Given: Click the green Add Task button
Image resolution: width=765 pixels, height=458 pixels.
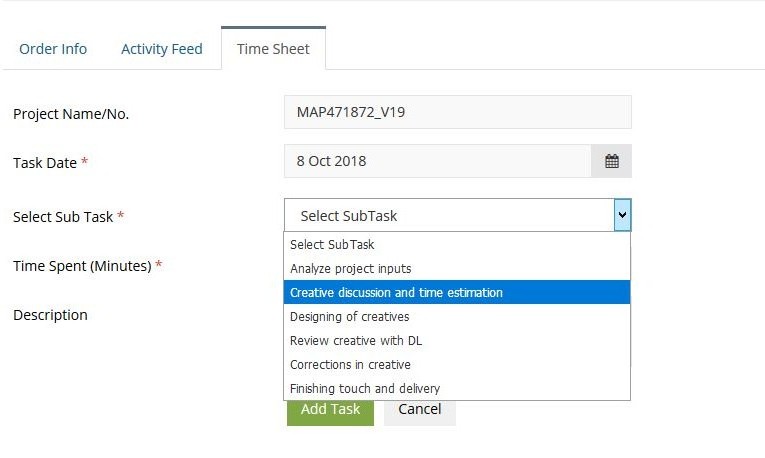Looking at the screenshot, I should click(330, 410).
